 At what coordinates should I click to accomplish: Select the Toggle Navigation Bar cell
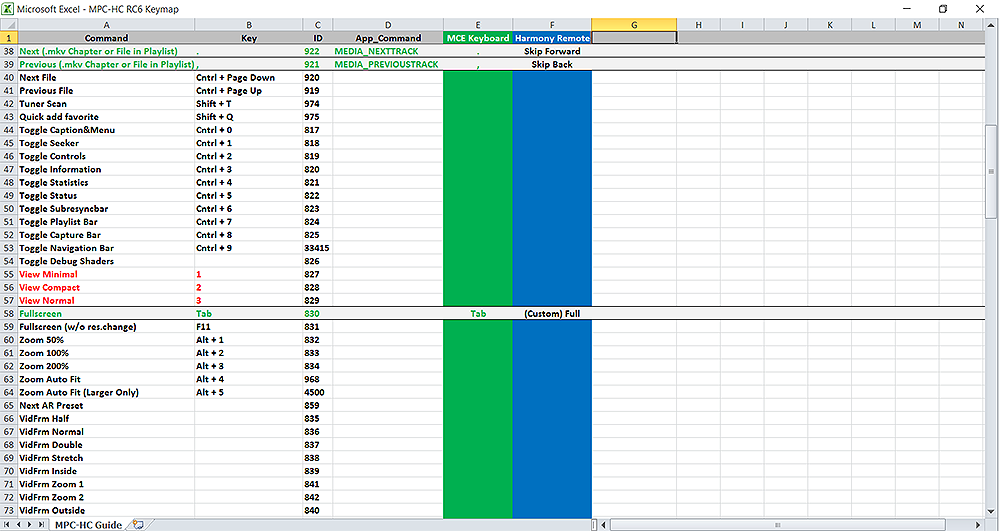[x=106, y=248]
